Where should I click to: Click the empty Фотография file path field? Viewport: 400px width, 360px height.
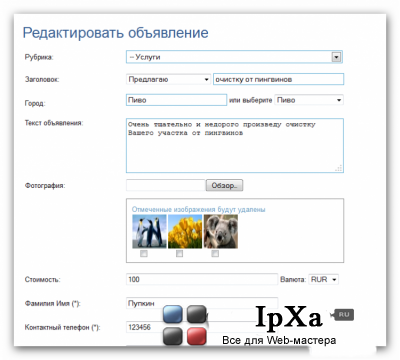165,185
